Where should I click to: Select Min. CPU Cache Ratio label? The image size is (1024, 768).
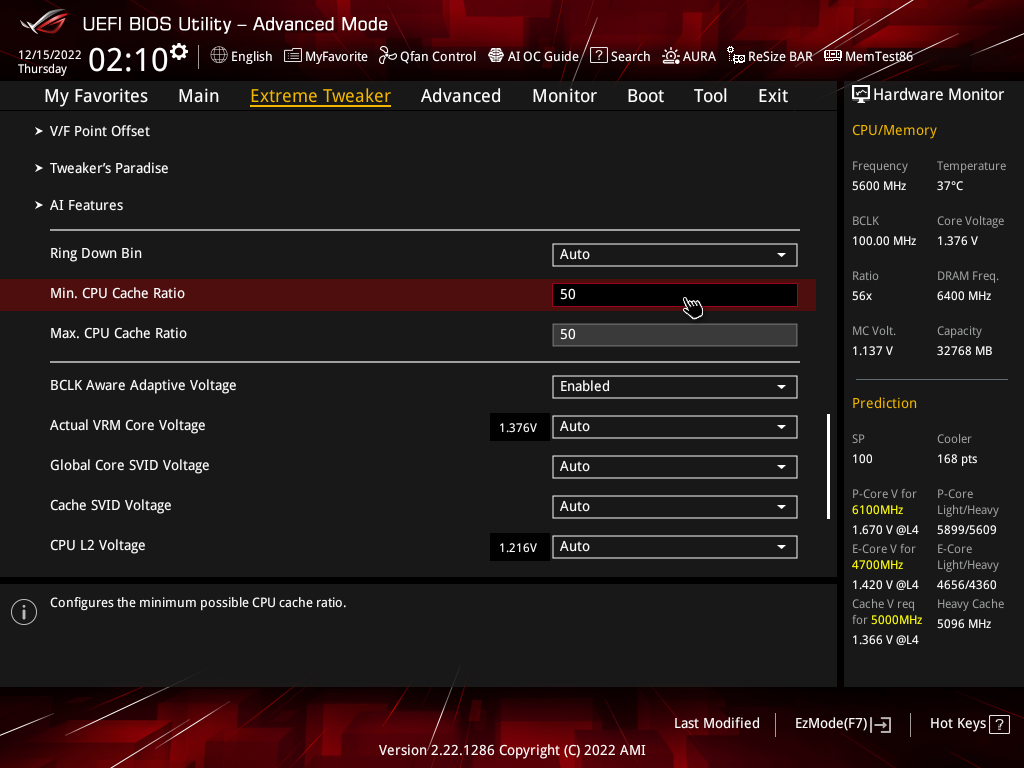[x=118, y=293]
